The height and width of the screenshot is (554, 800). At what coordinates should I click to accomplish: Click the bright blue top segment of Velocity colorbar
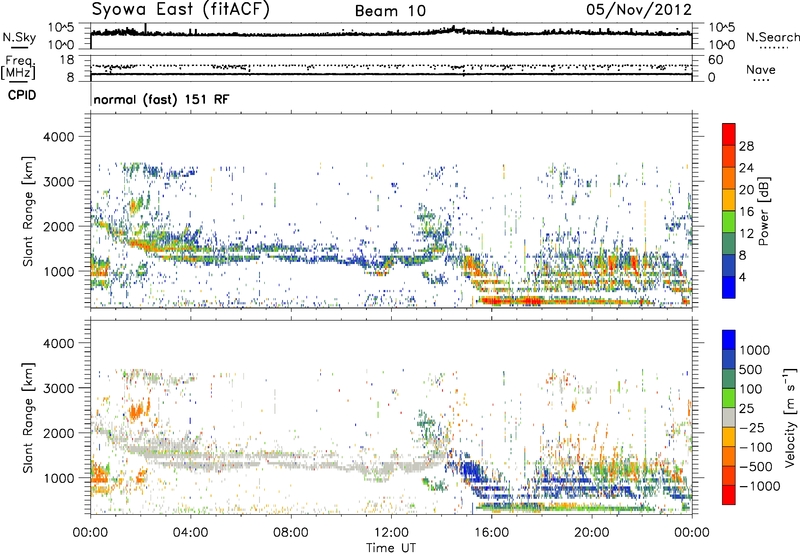(729, 340)
